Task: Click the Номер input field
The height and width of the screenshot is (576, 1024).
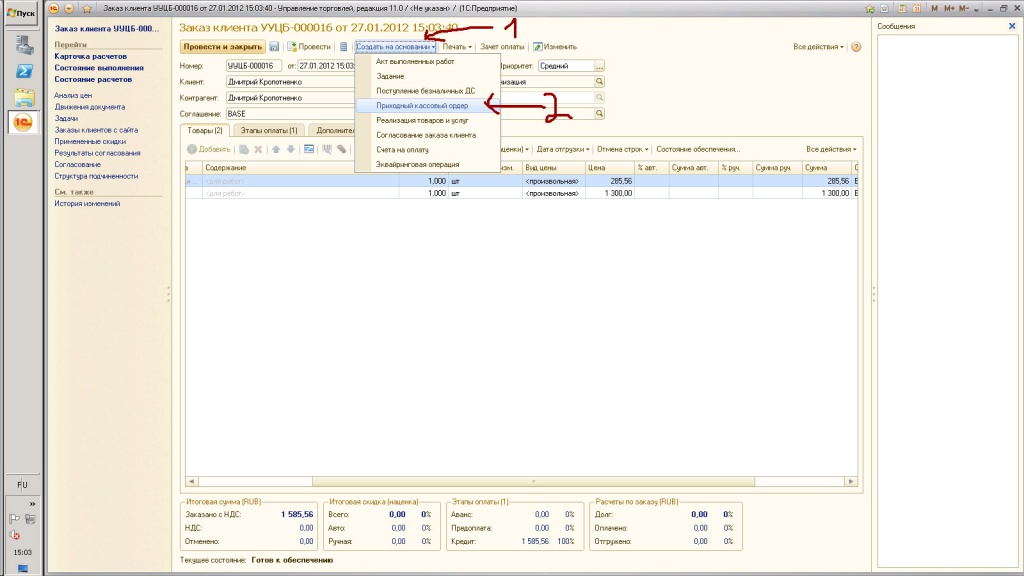Action: tap(254, 66)
